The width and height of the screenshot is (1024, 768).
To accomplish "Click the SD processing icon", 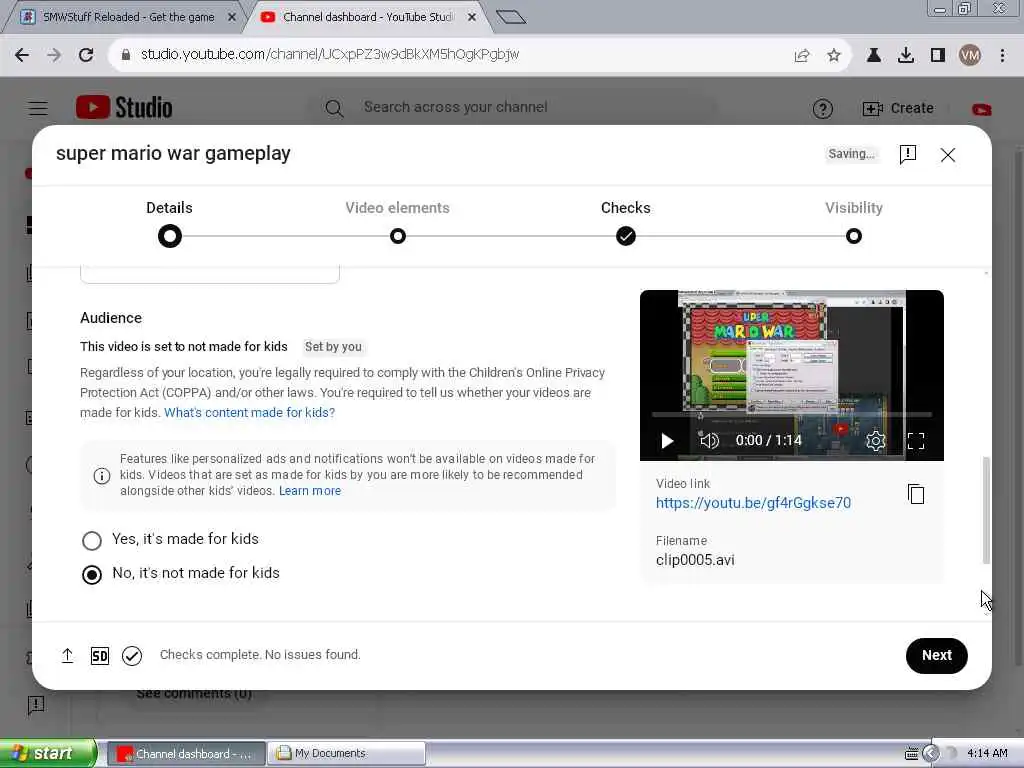I will pos(100,656).
